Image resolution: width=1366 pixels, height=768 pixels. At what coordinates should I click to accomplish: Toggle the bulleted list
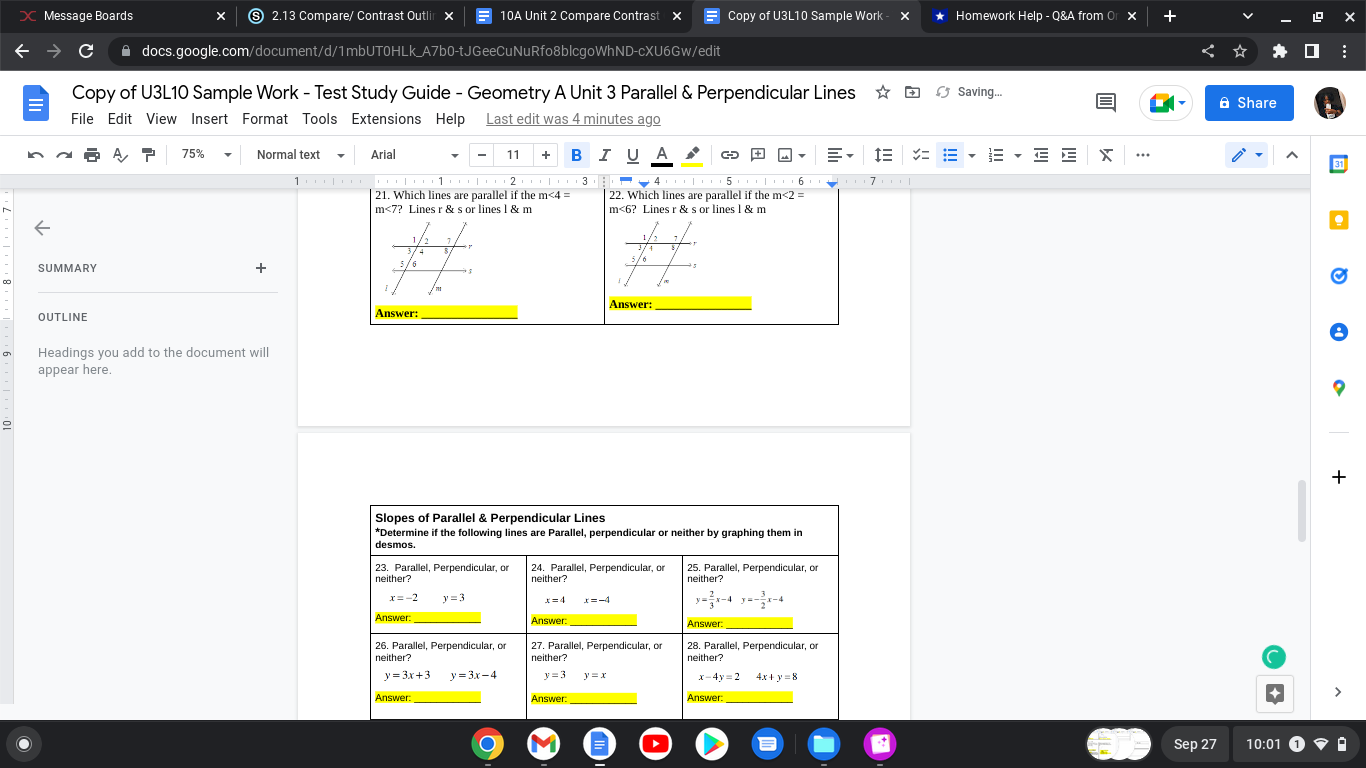[950, 154]
